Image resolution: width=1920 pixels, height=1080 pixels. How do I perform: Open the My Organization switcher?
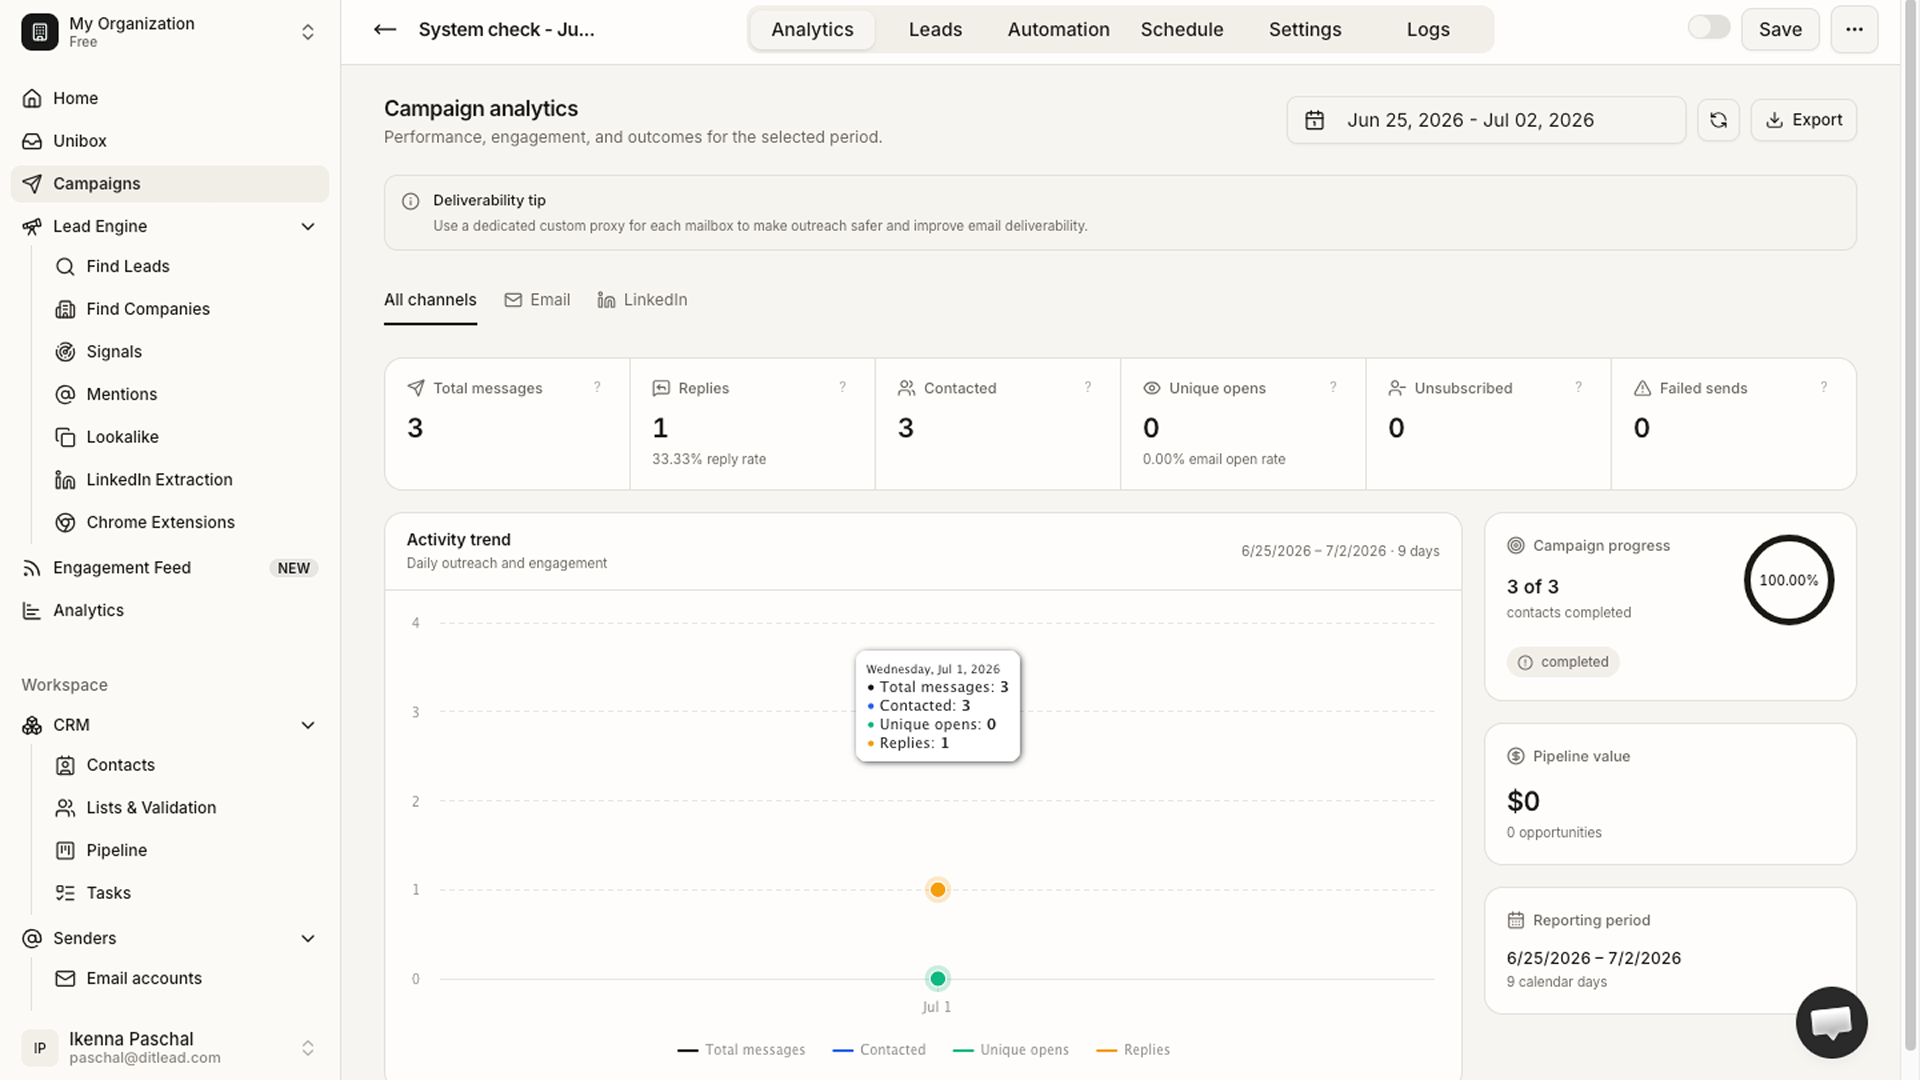pos(170,32)
